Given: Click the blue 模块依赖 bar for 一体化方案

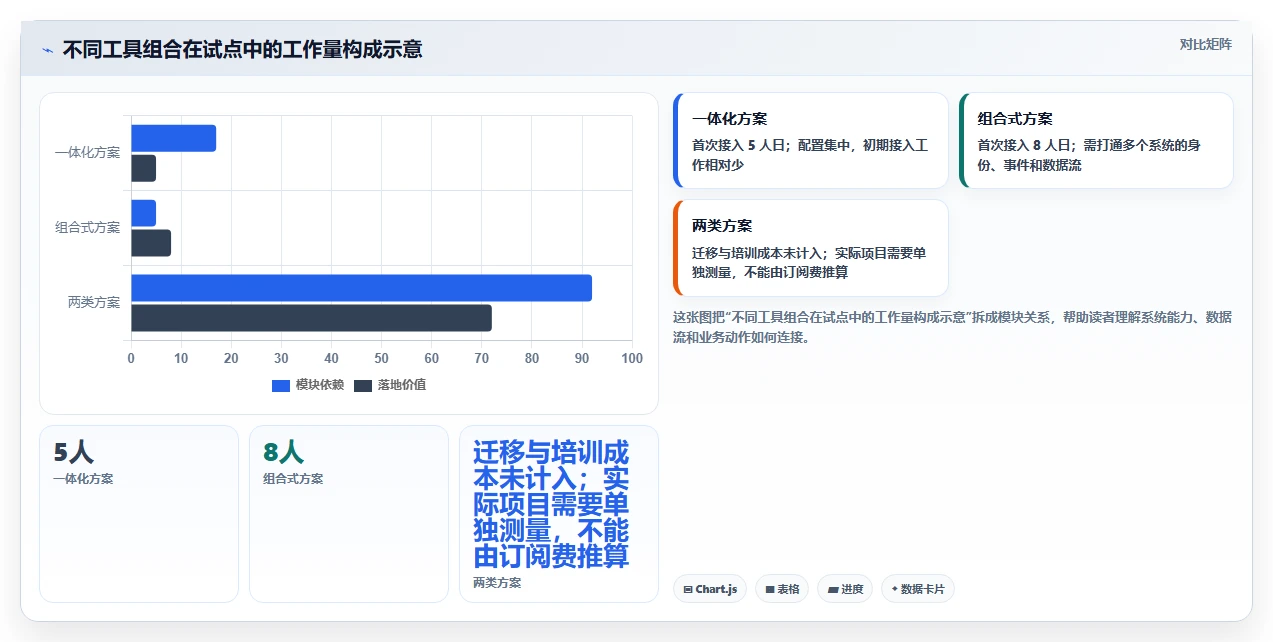Looking at the screenshot, I should (174, 138).
